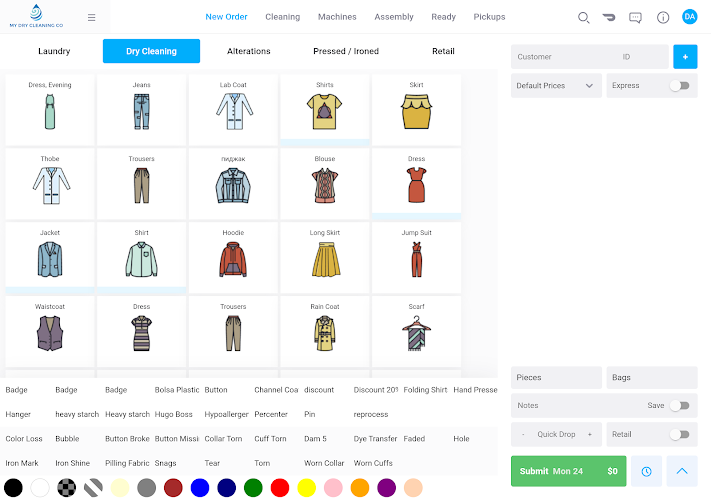
Task: Switch to the Laundry tab
Action: point(54,51)
